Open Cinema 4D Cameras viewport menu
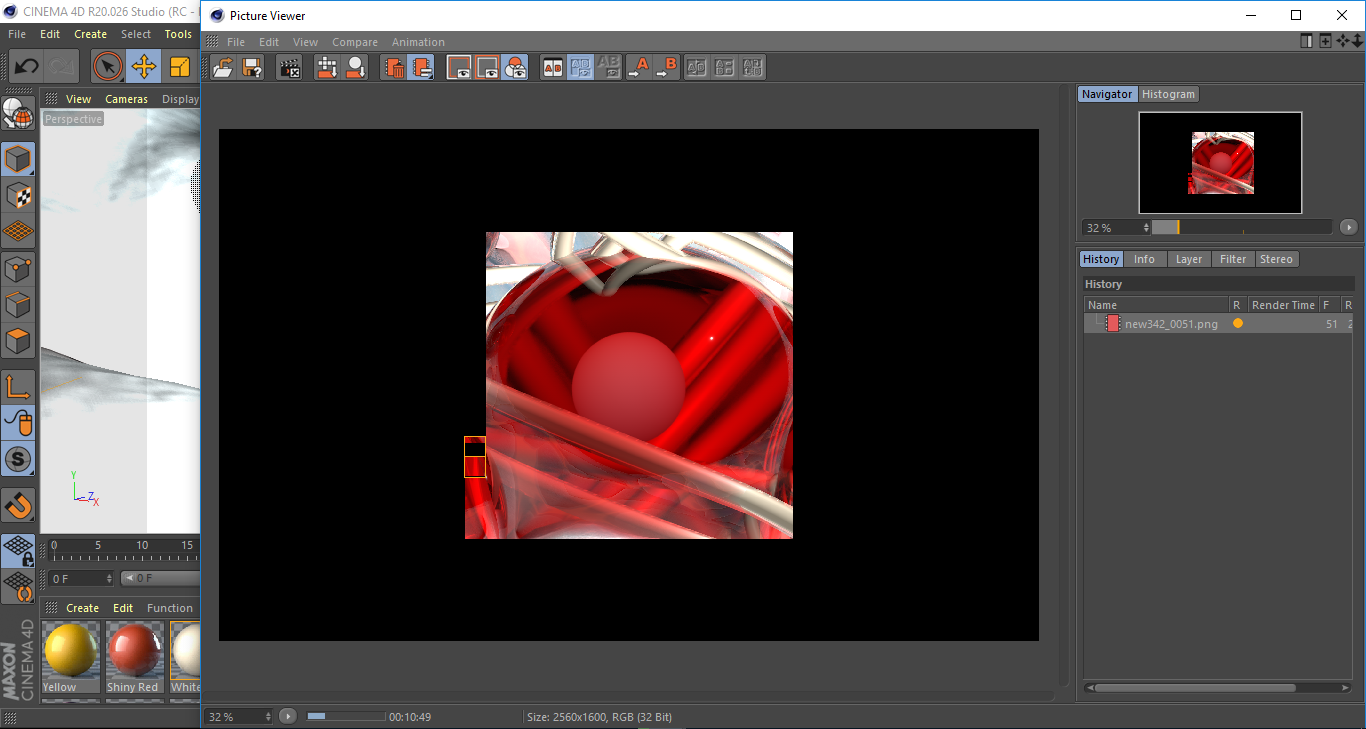 tap(126, 99)
